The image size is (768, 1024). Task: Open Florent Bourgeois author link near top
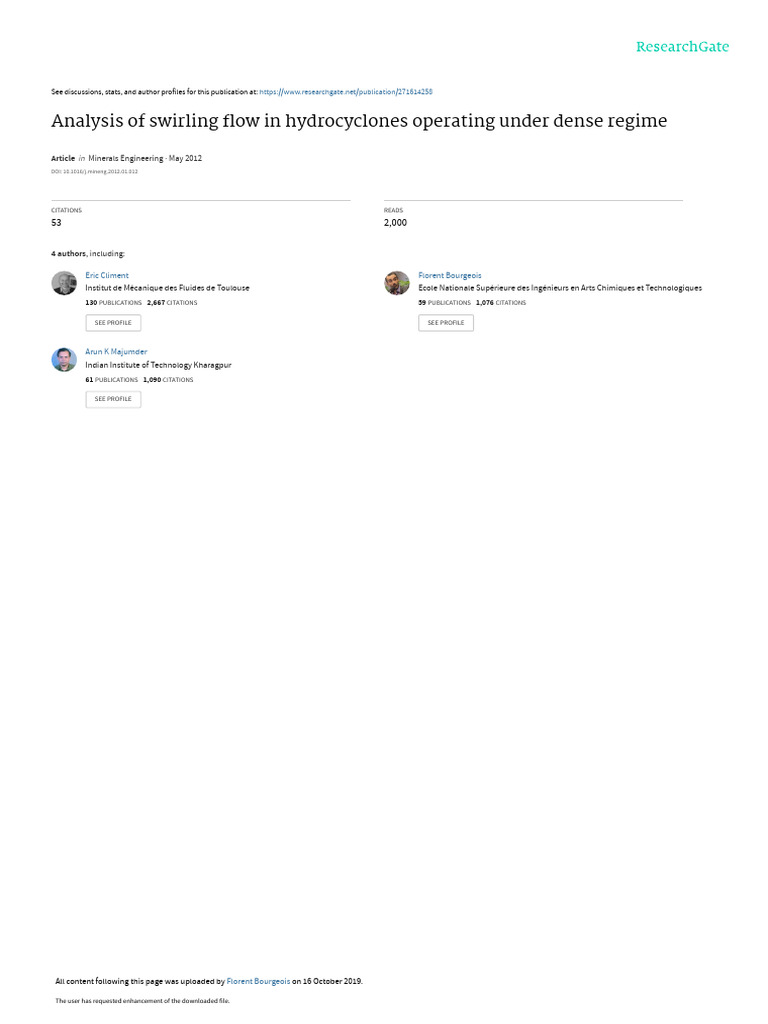[449, 276]
